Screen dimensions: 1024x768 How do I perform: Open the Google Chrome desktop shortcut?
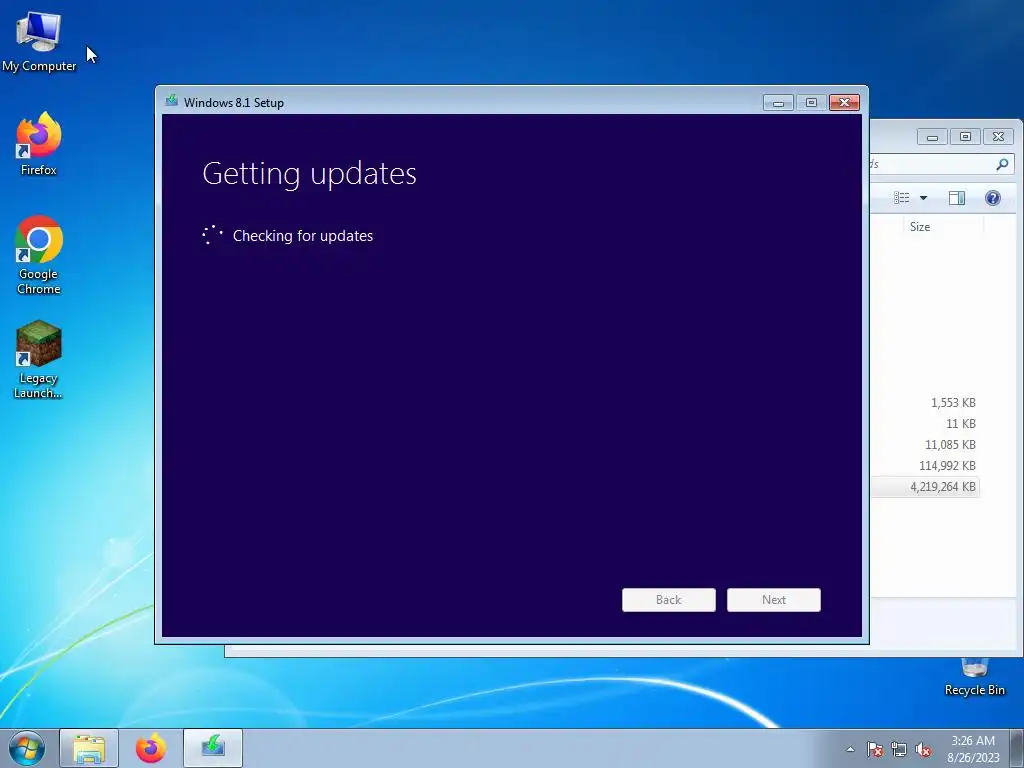39,255
